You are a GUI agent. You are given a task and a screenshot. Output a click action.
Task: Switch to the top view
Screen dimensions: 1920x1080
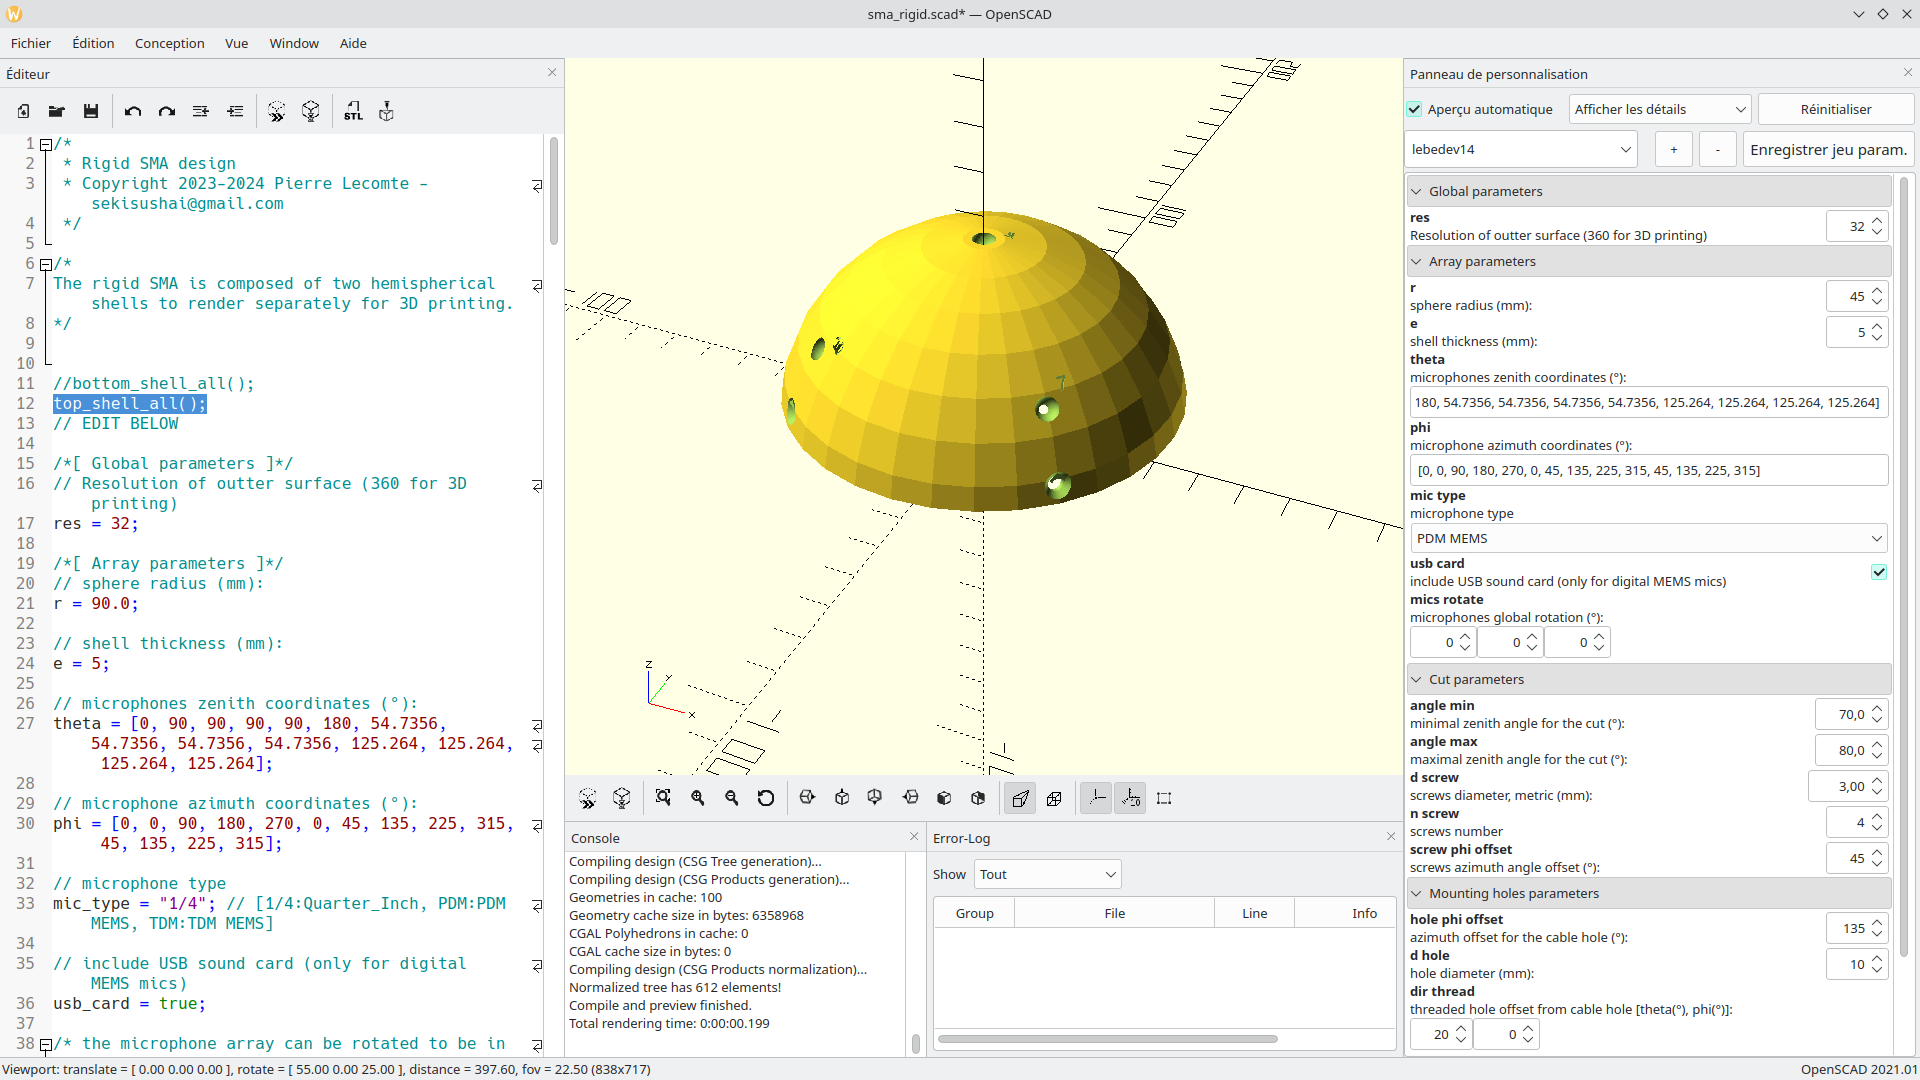[x=842, y=798]
